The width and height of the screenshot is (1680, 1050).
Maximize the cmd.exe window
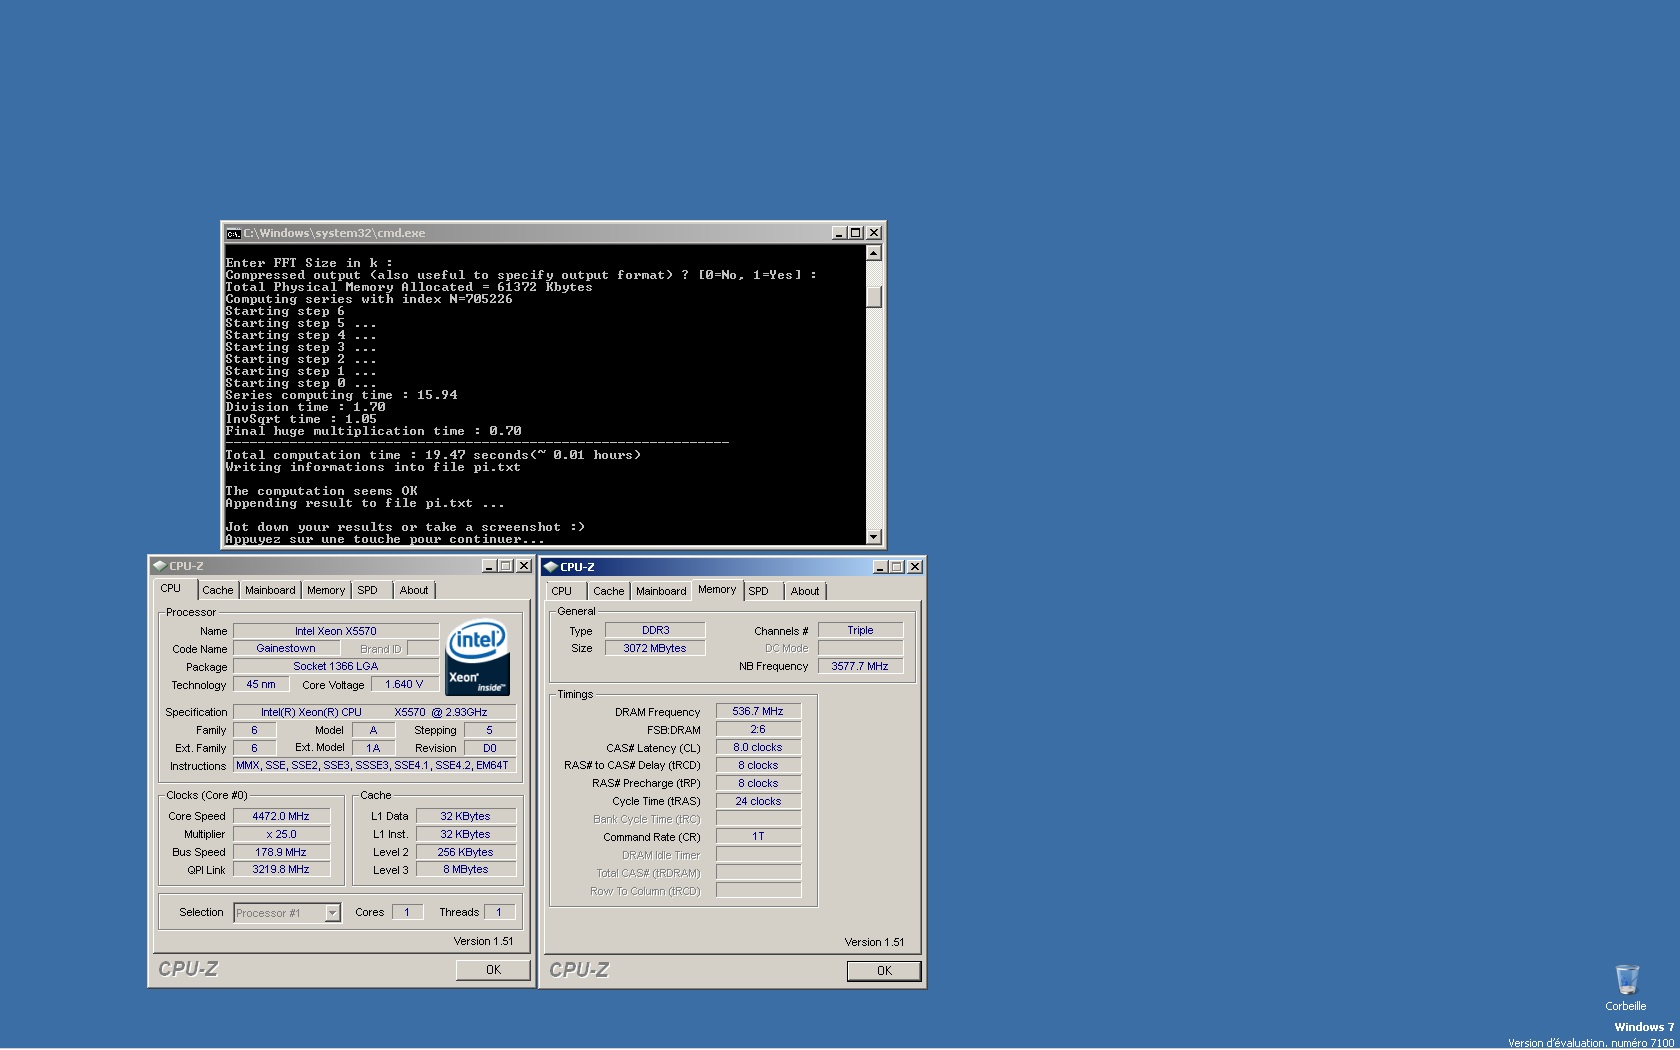[x=855, y=233]
